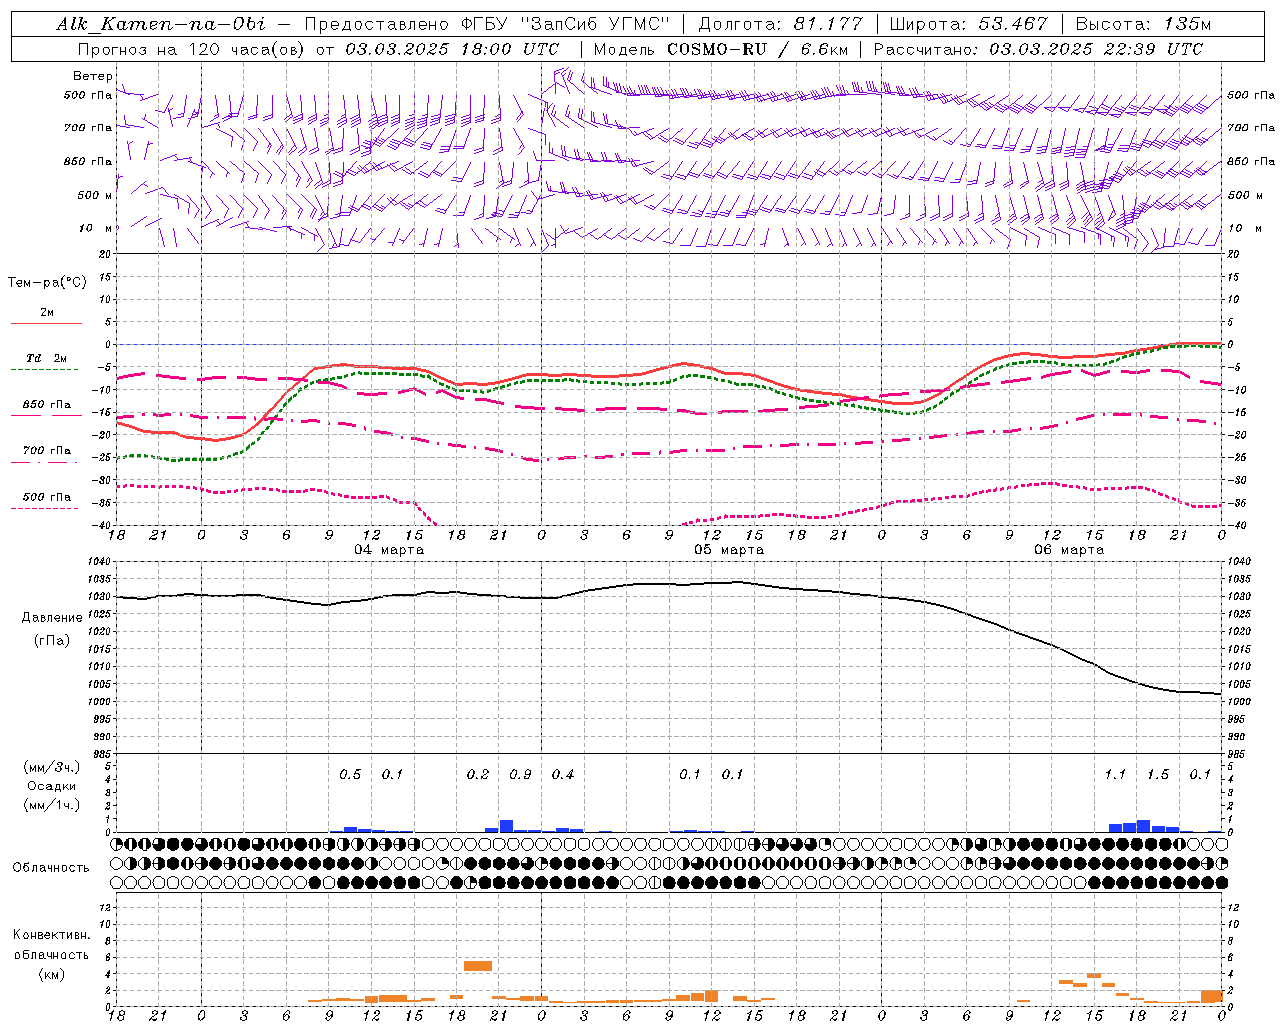Click the Ветер panel label
This screenshot has height=1024, width=1280.
(x=92, y=76)
